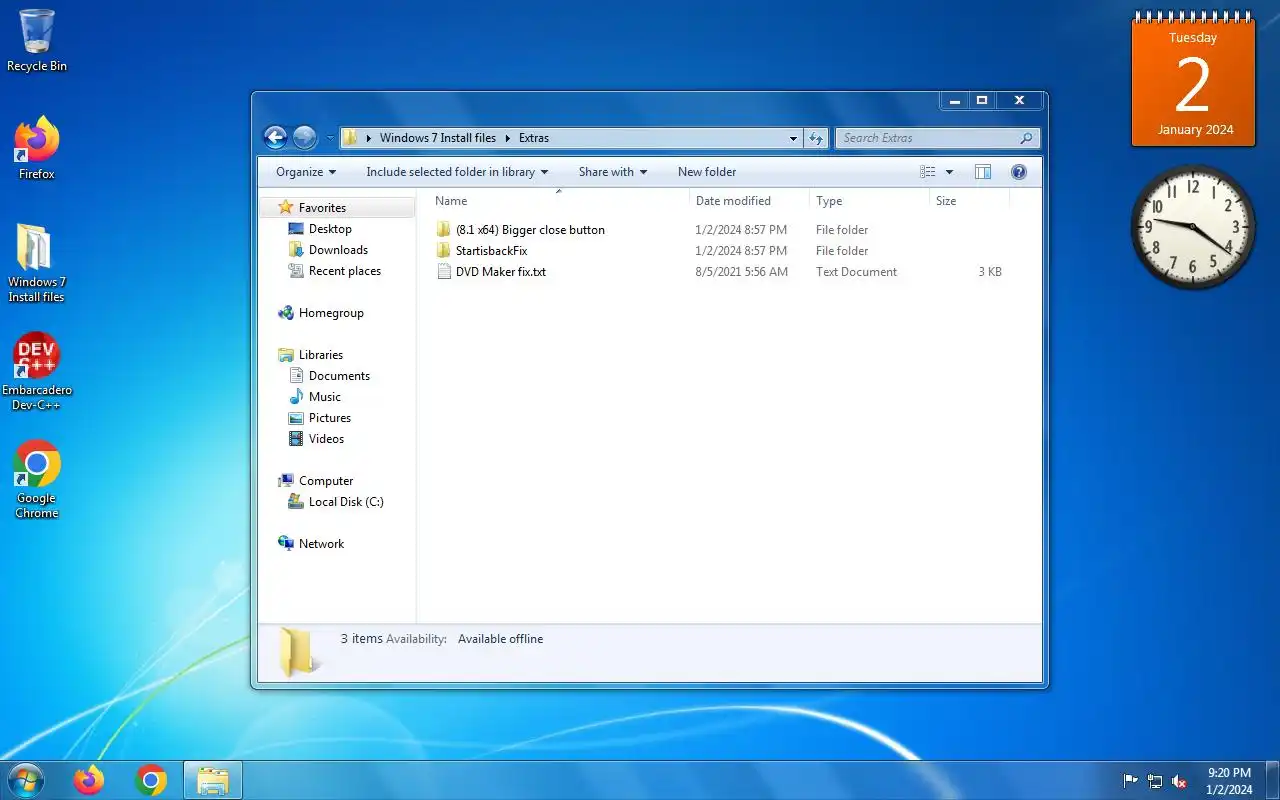Open the Pictures library
1280x800 pixels.
click(x=330, y=418)
